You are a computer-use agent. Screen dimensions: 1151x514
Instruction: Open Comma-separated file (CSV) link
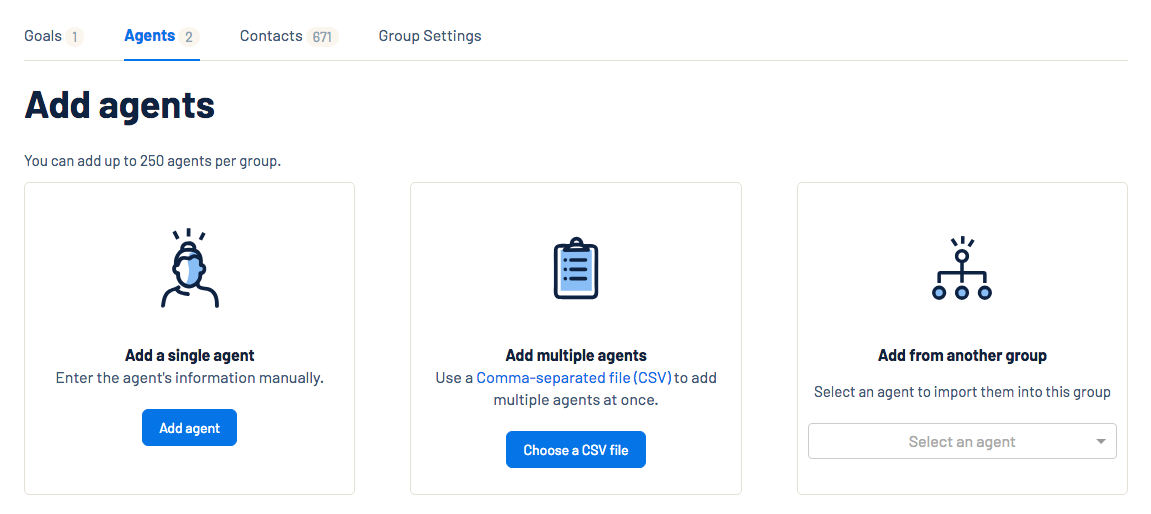574,378
